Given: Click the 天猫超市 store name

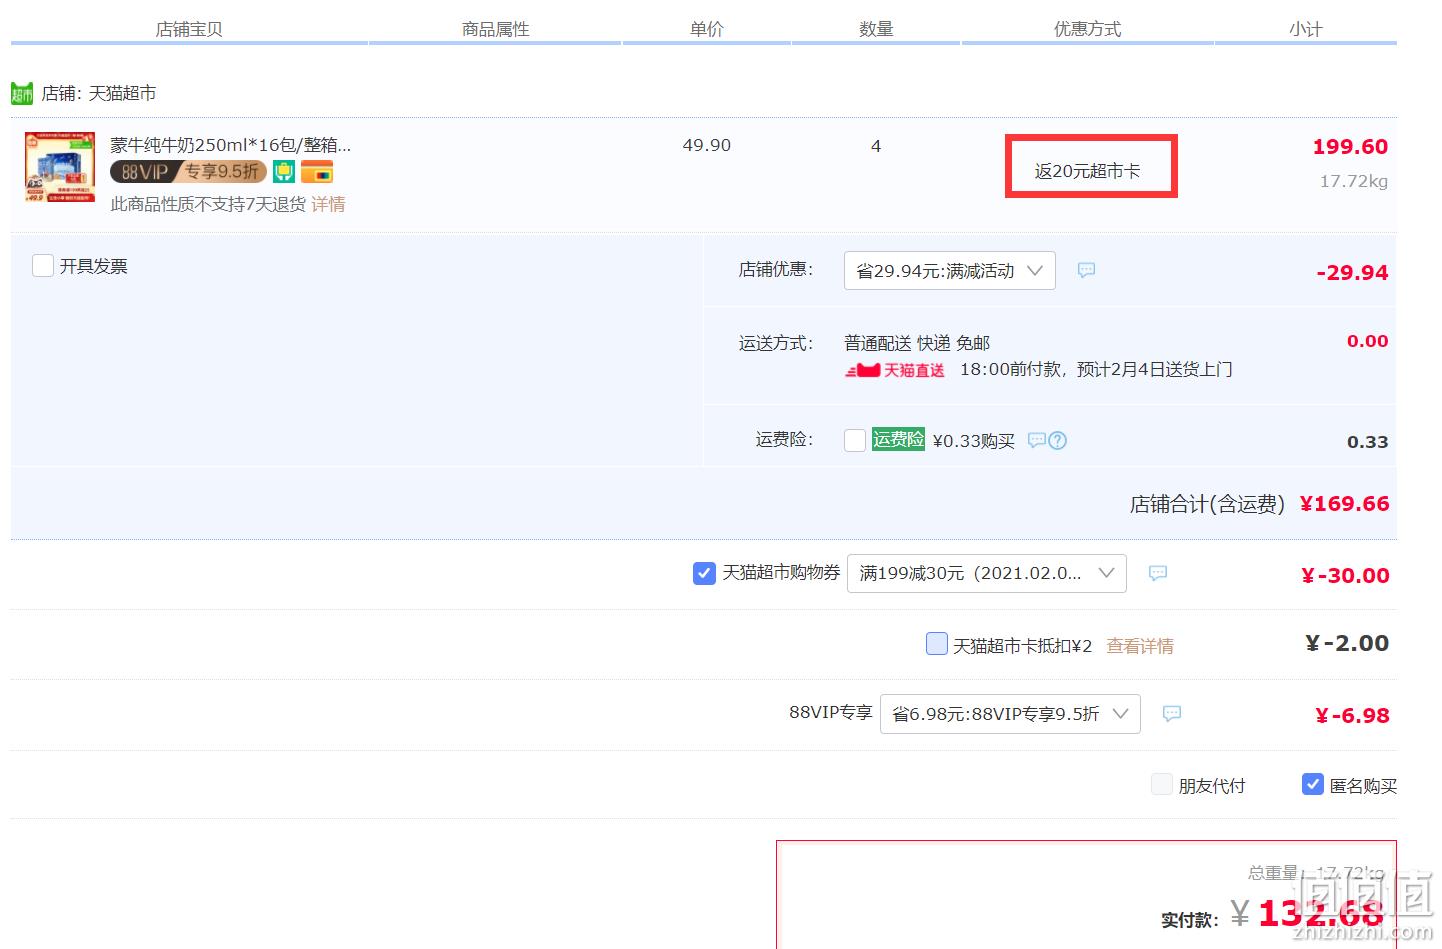Looking at the screenshot, I should 122,93.
